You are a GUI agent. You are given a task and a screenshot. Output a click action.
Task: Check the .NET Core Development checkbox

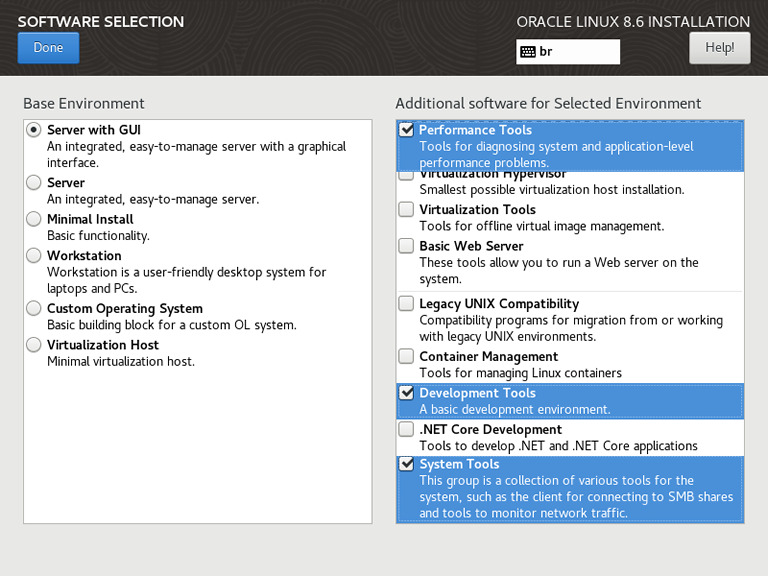tap(406, 429)
